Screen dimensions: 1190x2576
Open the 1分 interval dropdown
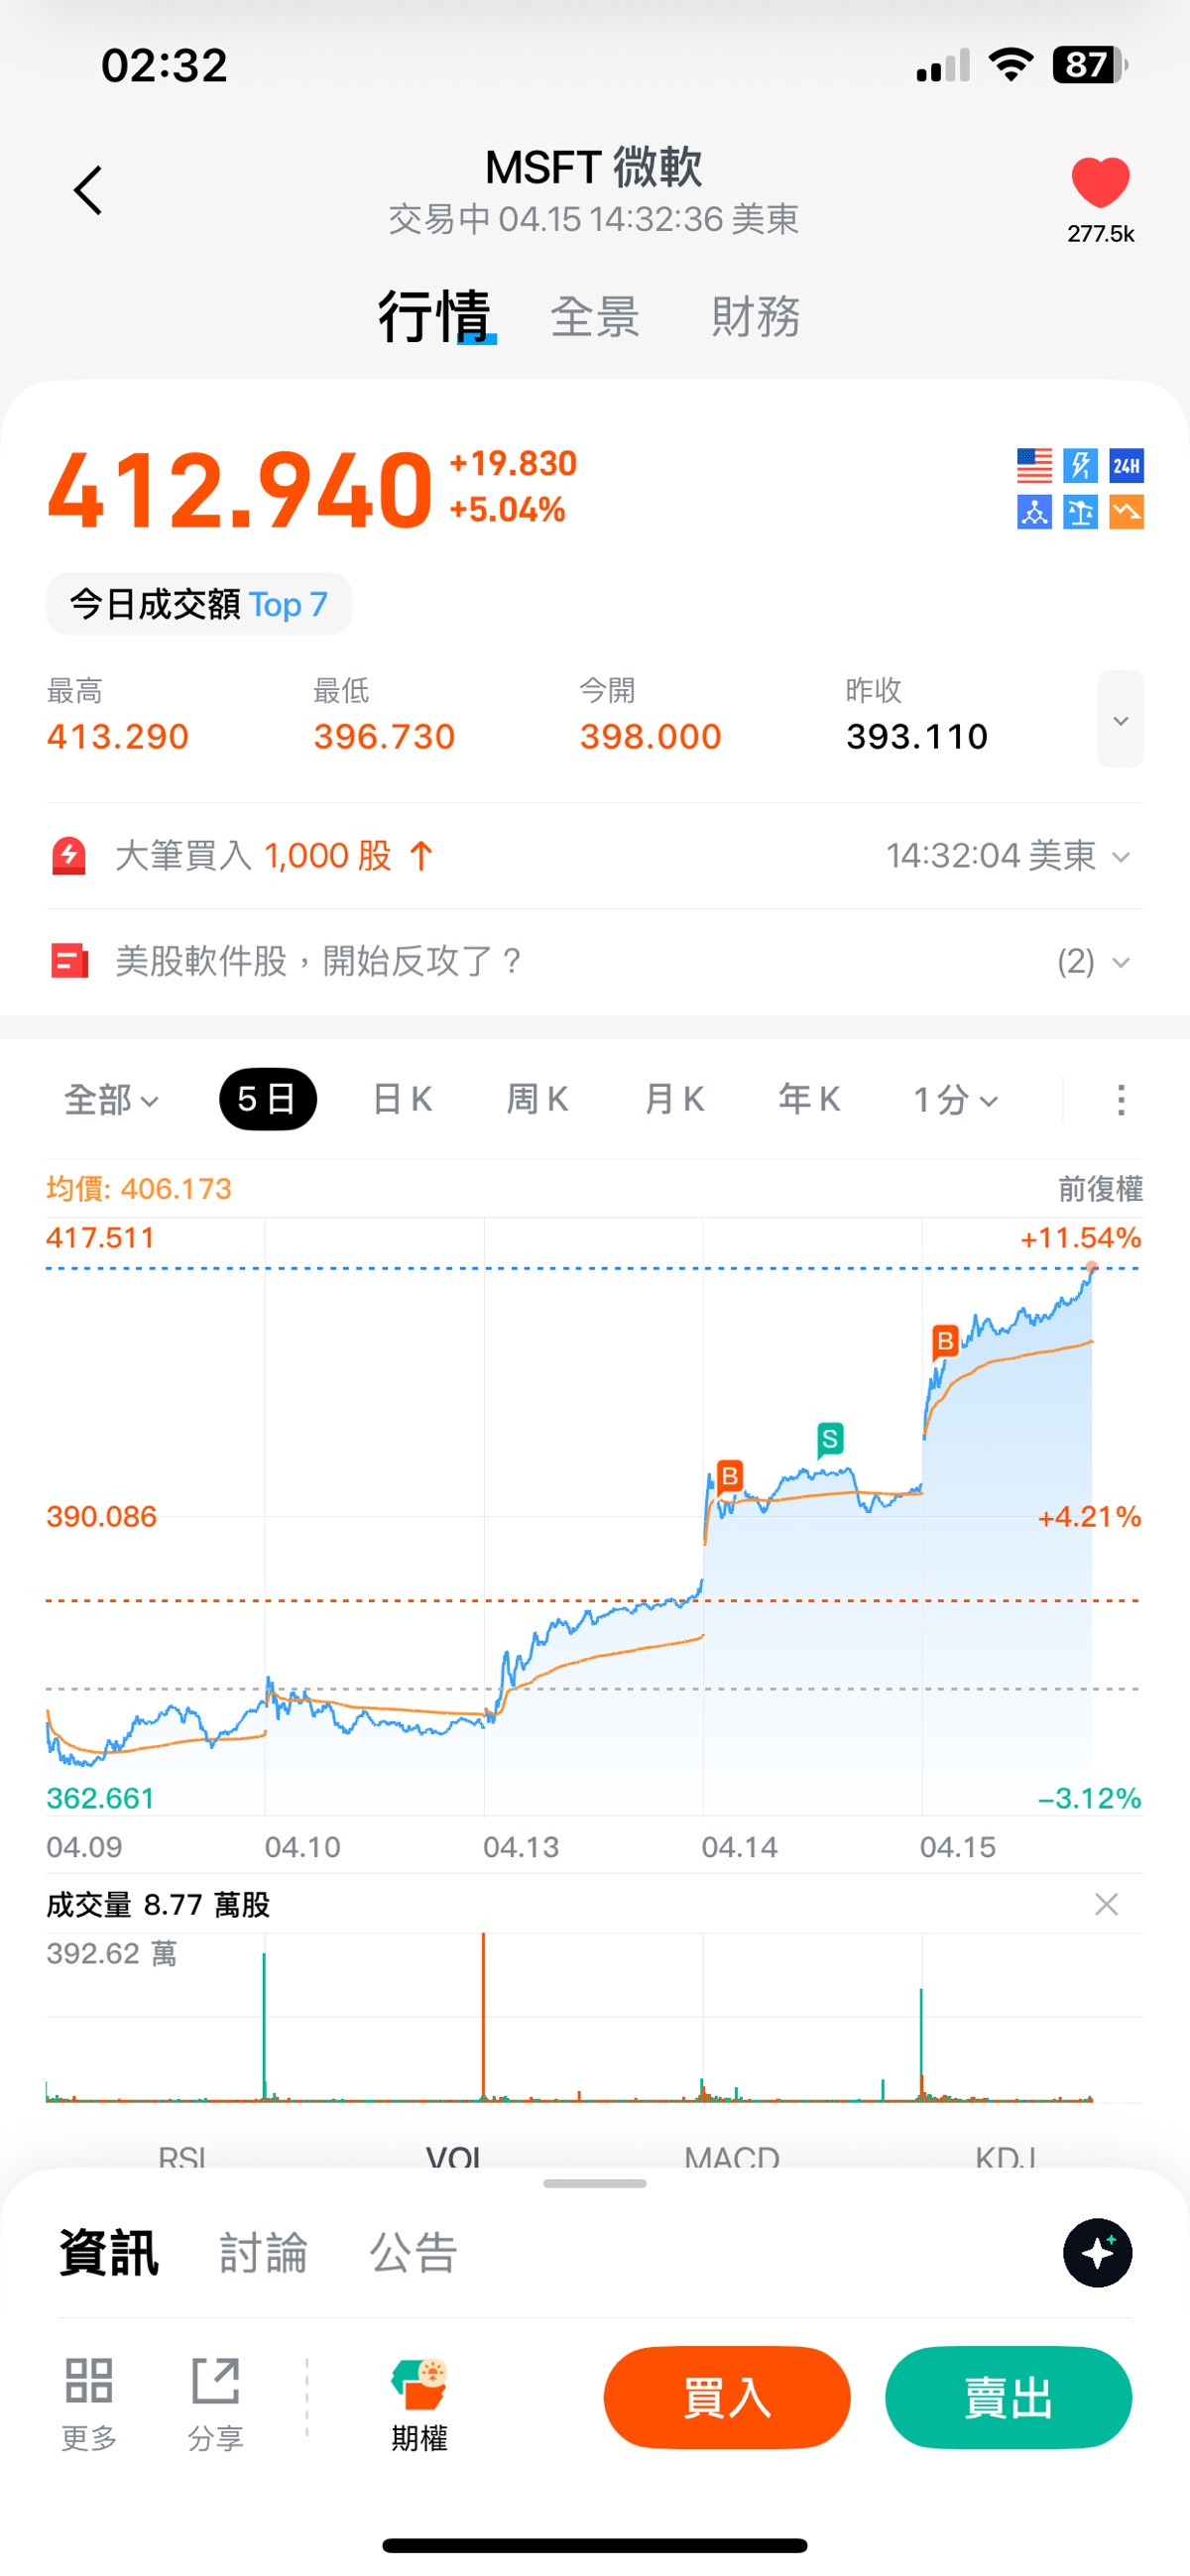click(x=955, y=1100)
